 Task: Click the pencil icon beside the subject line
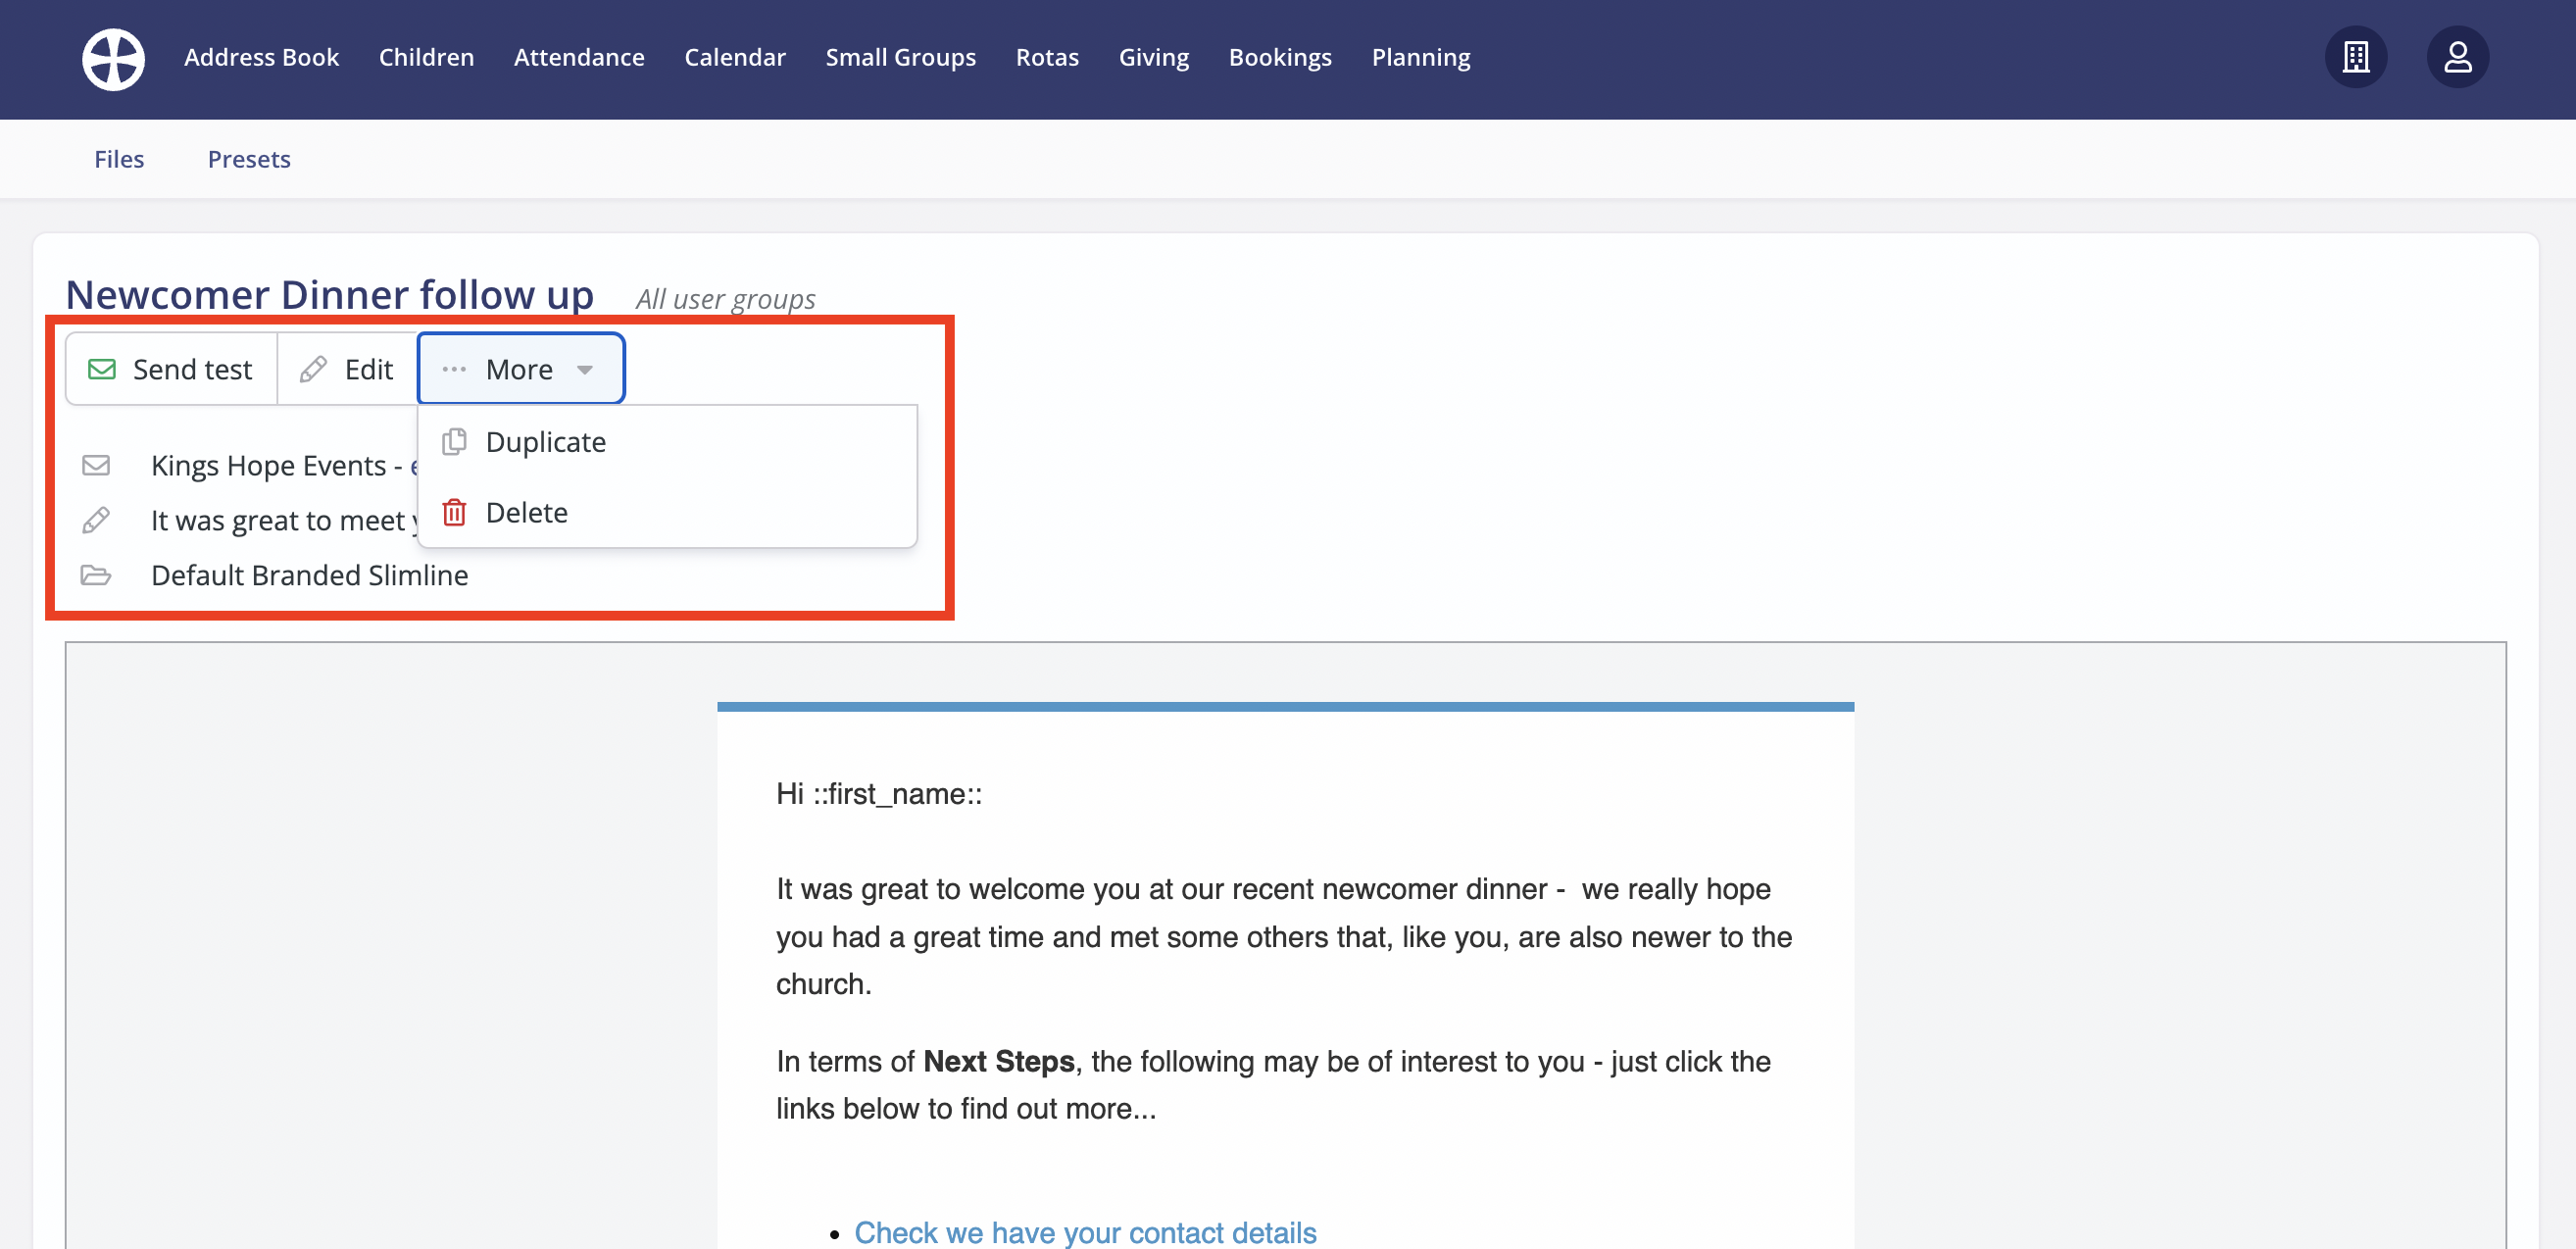tap(96, 520)
